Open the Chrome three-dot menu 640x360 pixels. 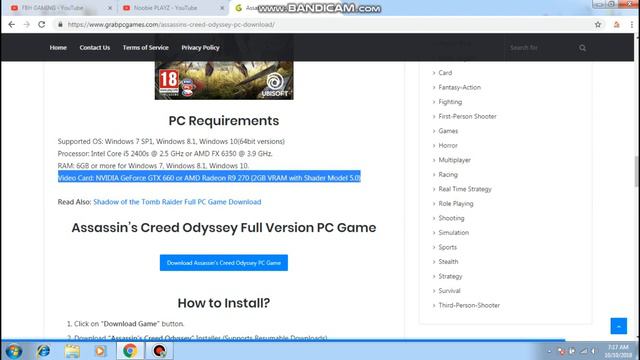[x=631, y=24]
